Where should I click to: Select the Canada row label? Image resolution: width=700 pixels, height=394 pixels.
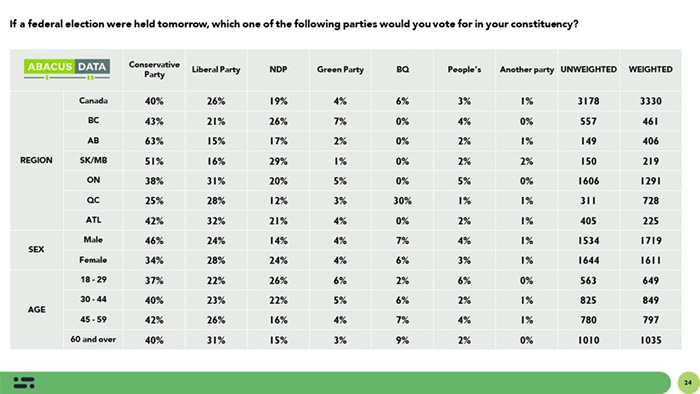coord(93,101)
